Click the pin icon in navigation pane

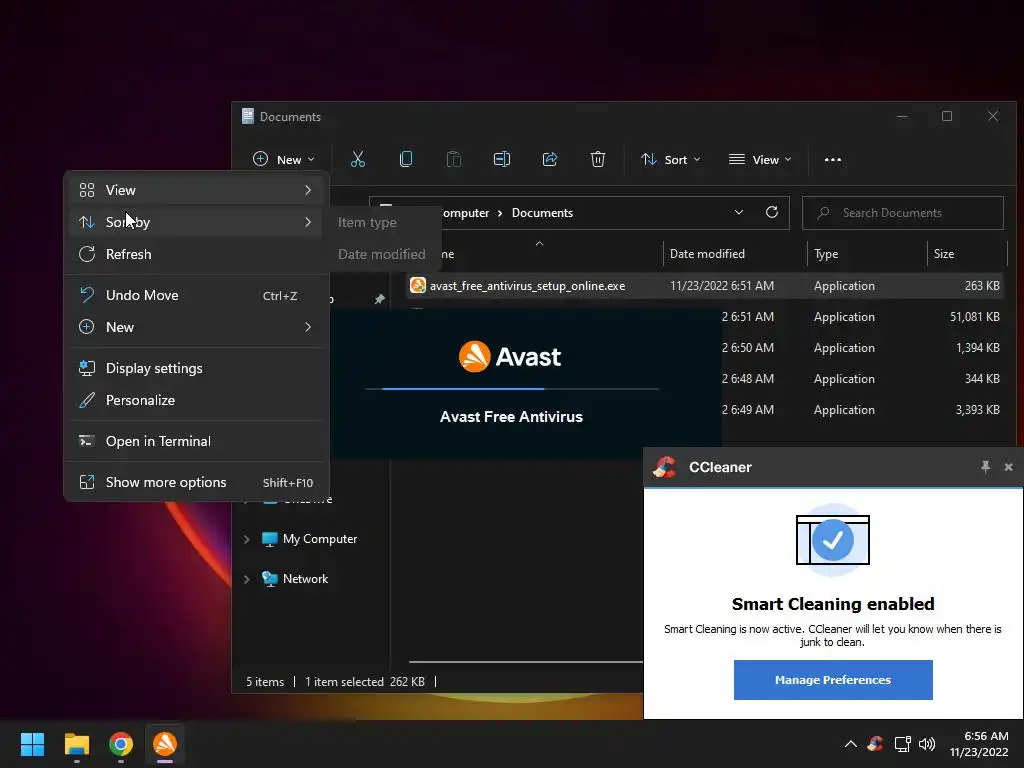(379, 299)
